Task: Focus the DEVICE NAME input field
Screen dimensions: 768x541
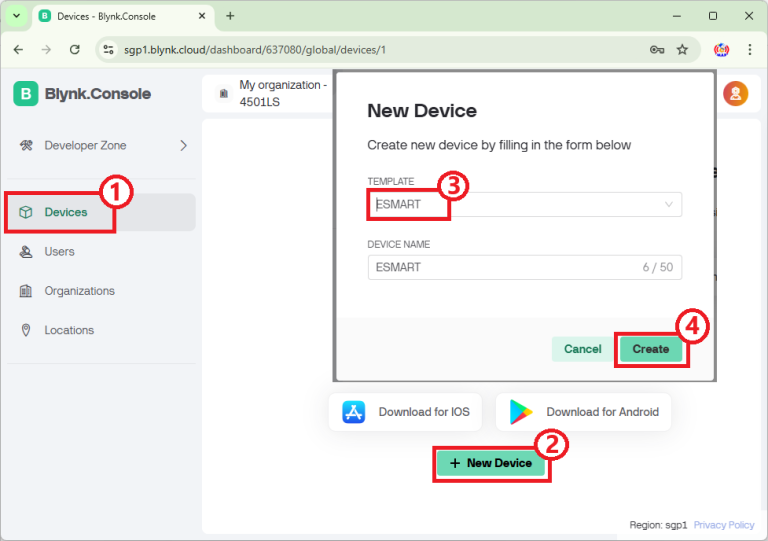Action: pos(525,267)
